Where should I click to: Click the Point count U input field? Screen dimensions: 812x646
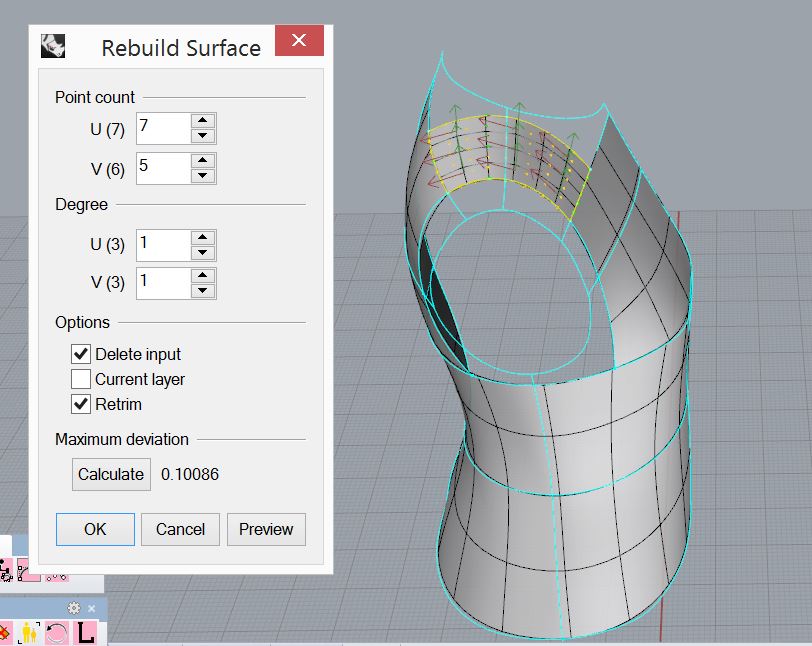[x=161, y=128]
